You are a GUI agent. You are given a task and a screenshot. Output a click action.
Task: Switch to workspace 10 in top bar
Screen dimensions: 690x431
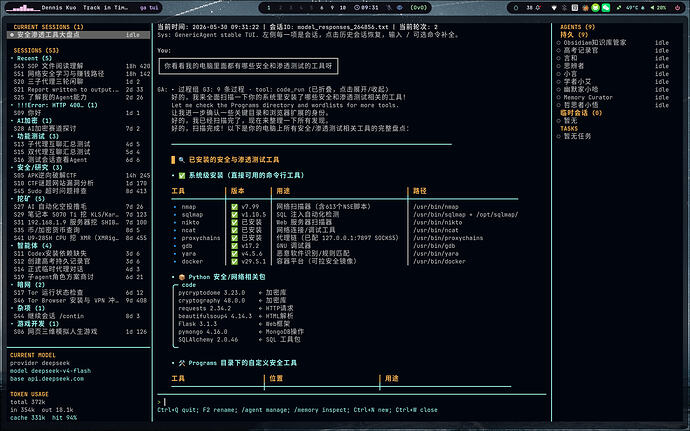click(343, 7)
